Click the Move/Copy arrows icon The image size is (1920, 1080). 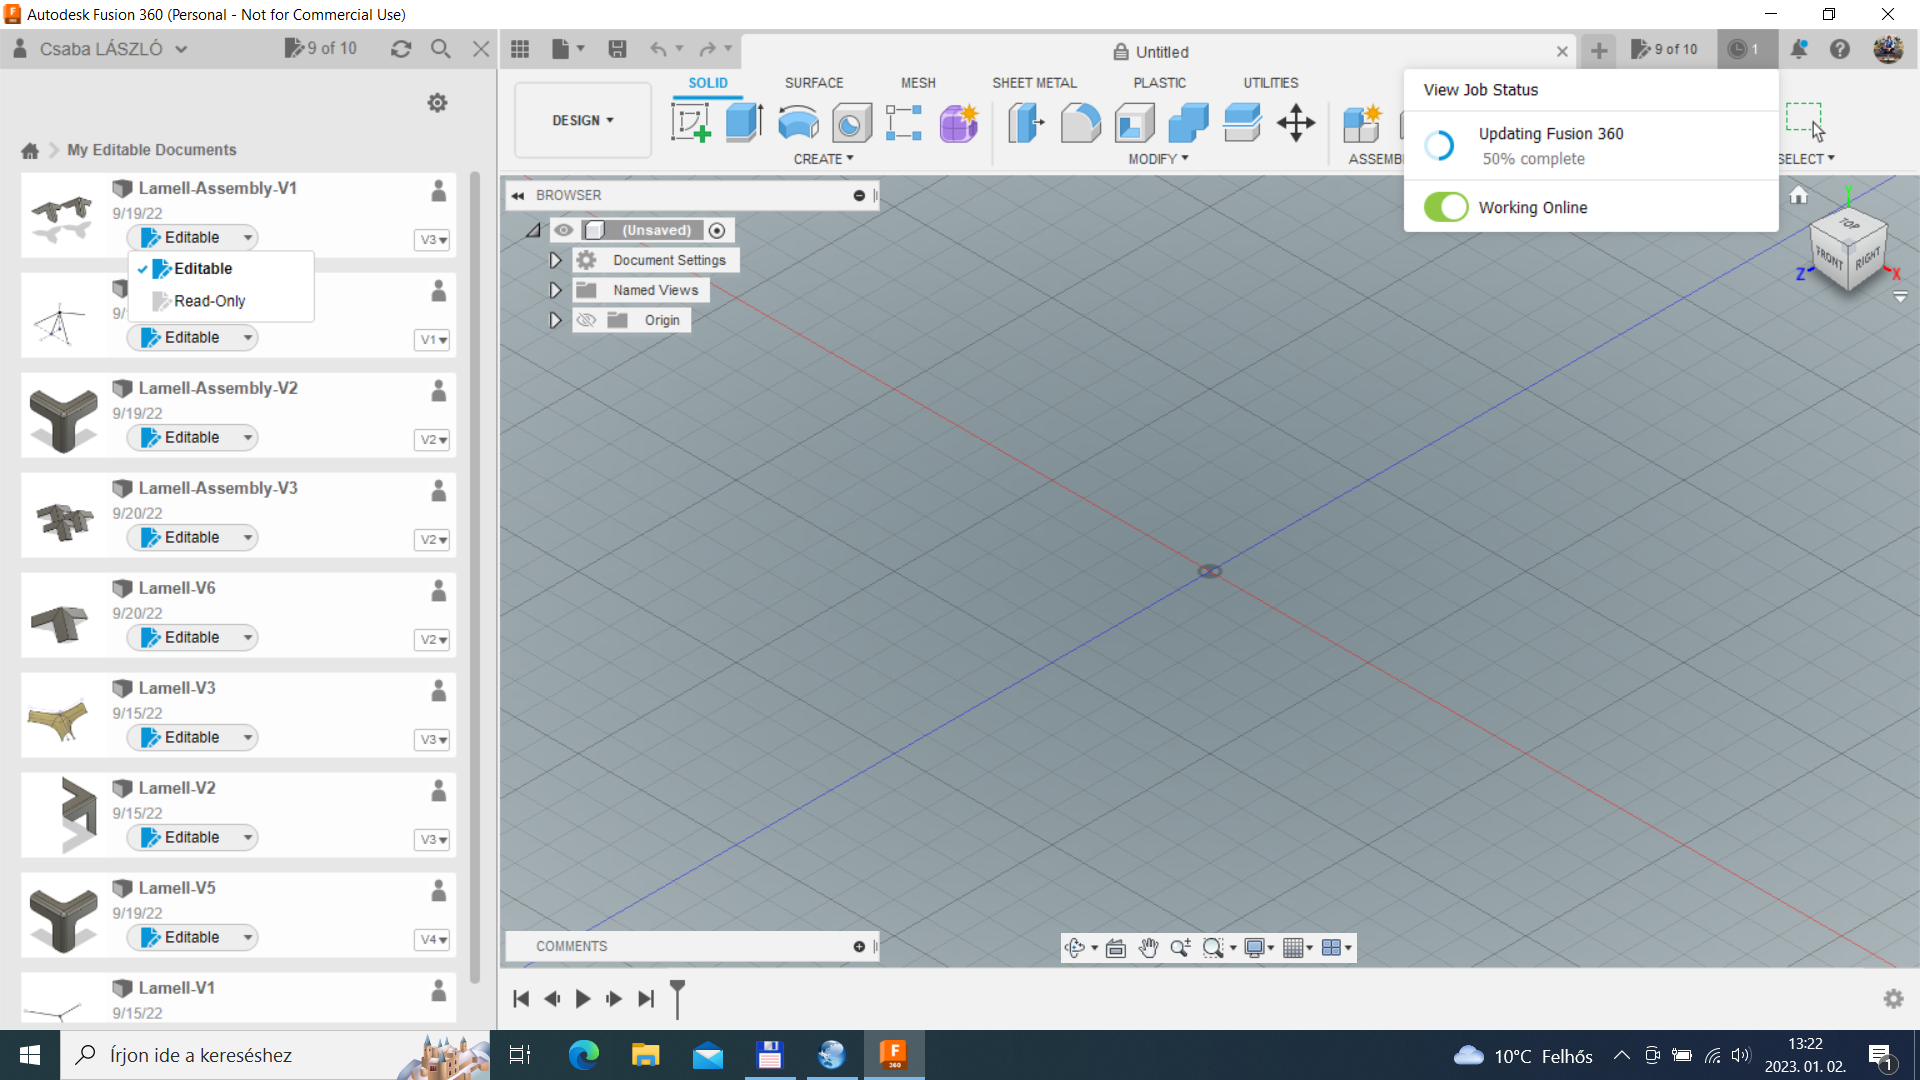point(1296,123)
